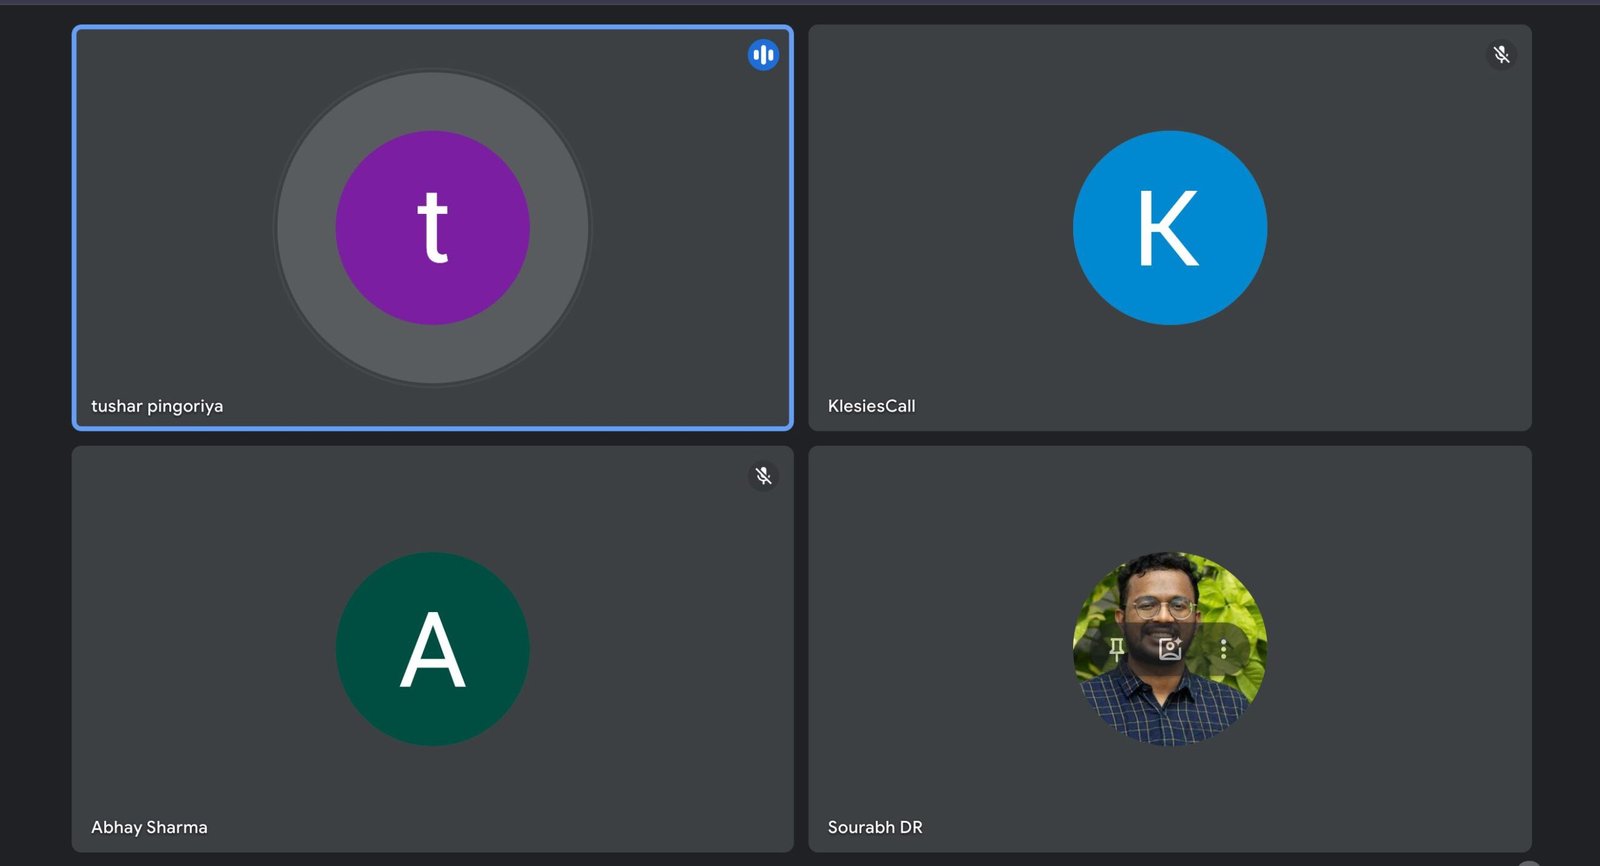This screenshot has width=1600, height=866.
Task: Open the three-dot more options menu on Sourabh's tile
Action: point(1223,649)
